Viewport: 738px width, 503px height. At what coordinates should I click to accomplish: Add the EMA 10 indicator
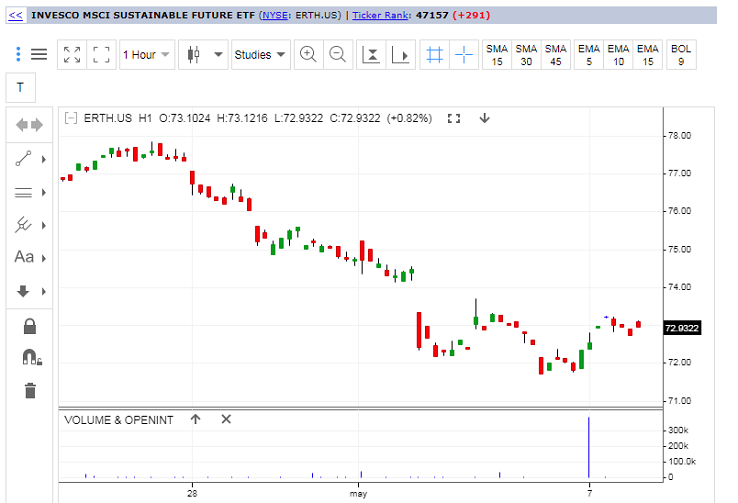pyautogui.click(x=618, y=55)
